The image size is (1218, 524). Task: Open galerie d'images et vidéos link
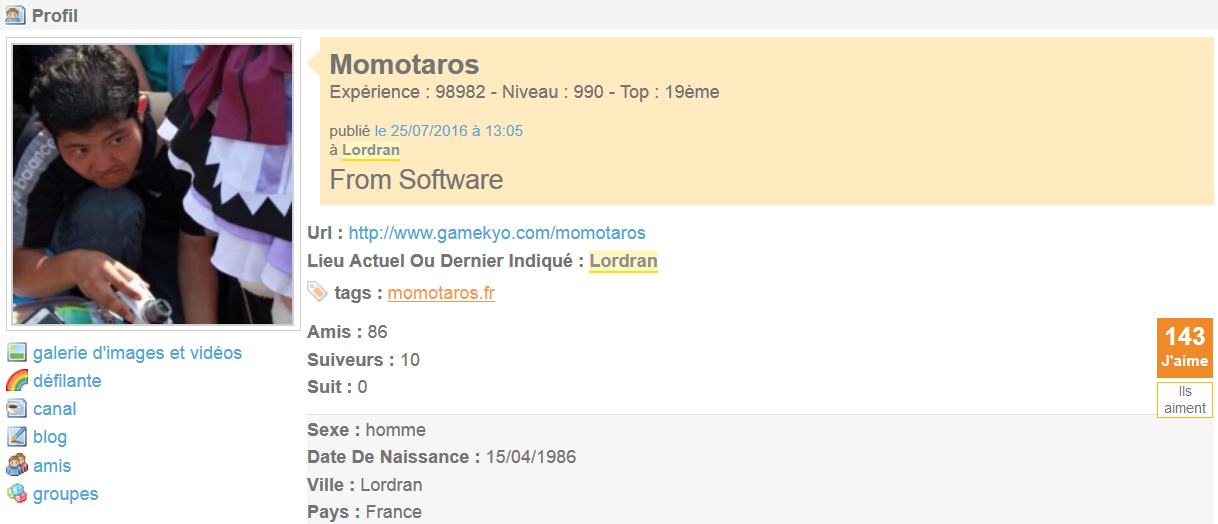[x=137, y=353]
